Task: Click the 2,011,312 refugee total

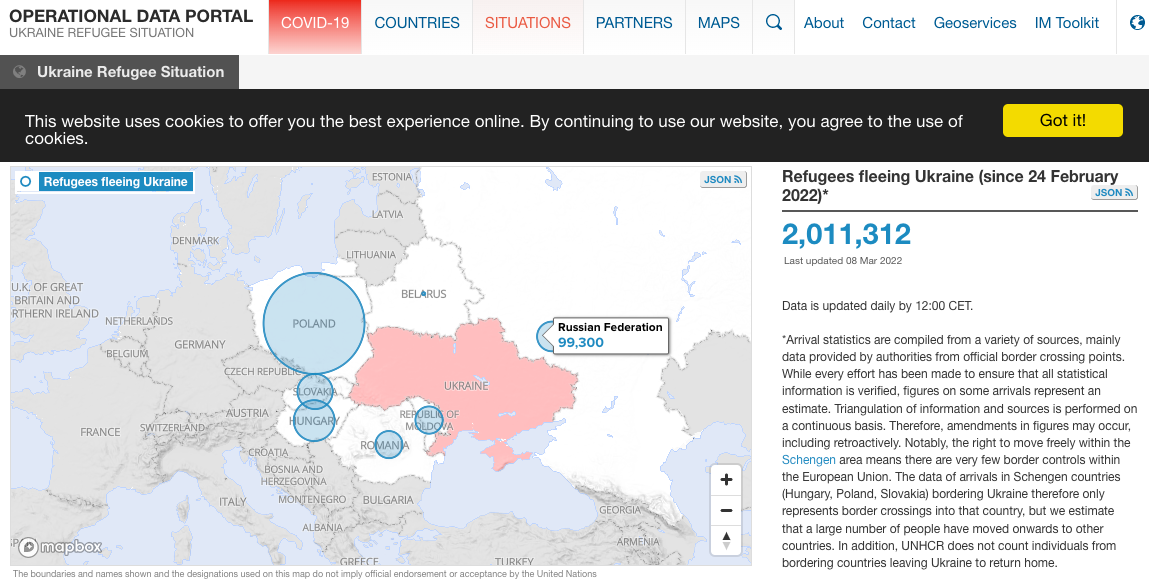Action: tap(846, 235)
